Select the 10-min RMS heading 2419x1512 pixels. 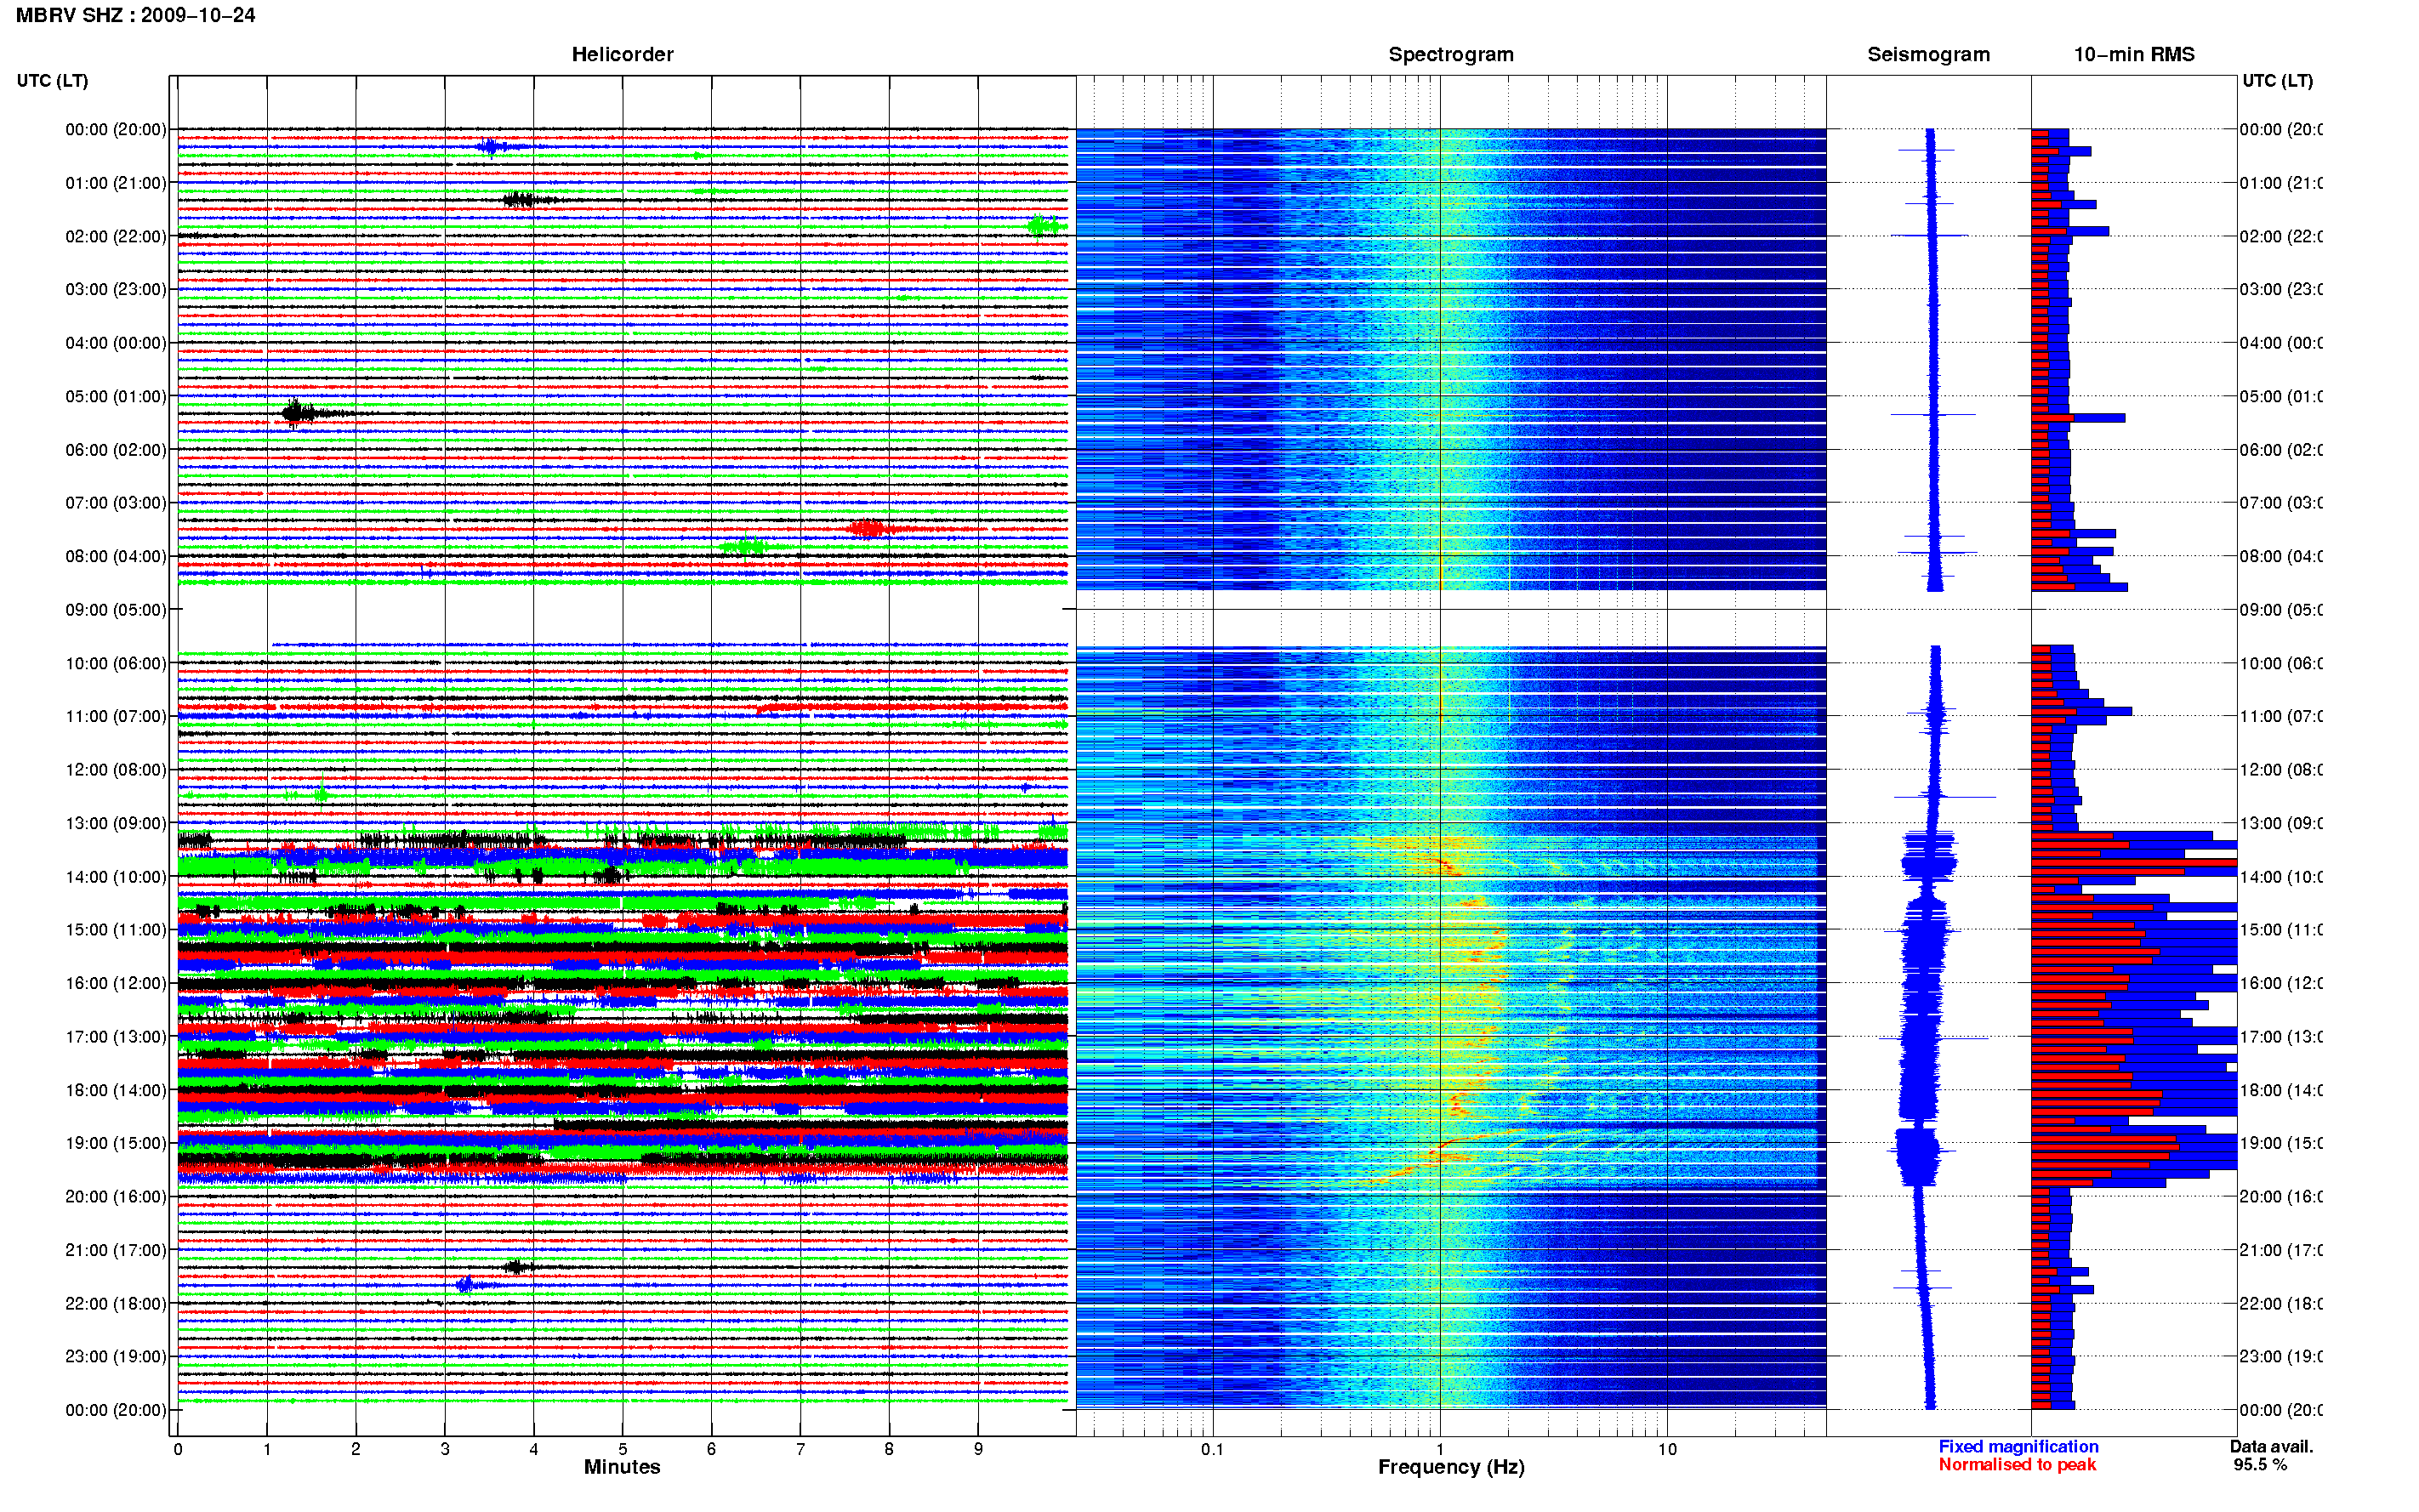click(2133, 54)
